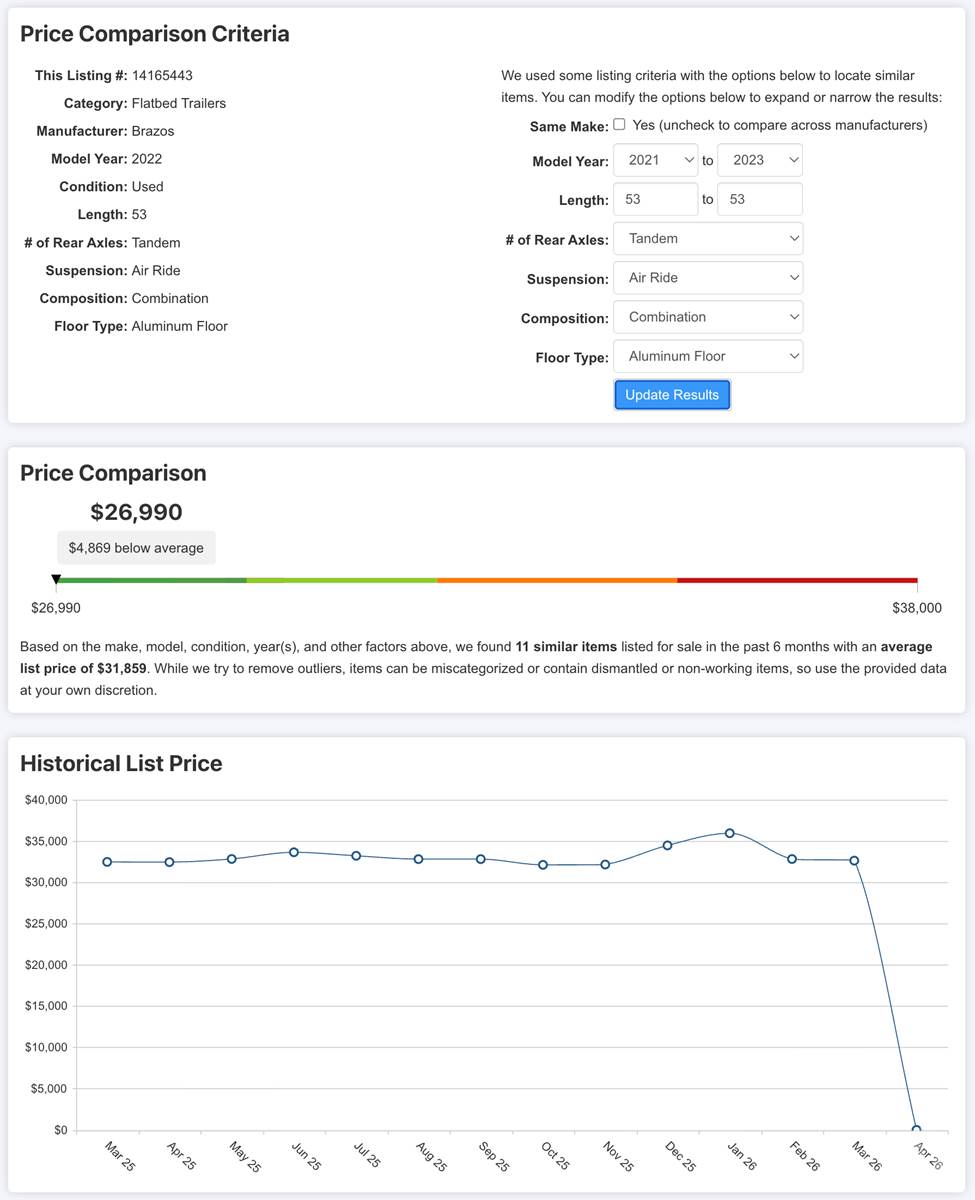Open the minimum Model Year 2021 dropdown
975x1200 pixels.
click(x=655, y=161)
